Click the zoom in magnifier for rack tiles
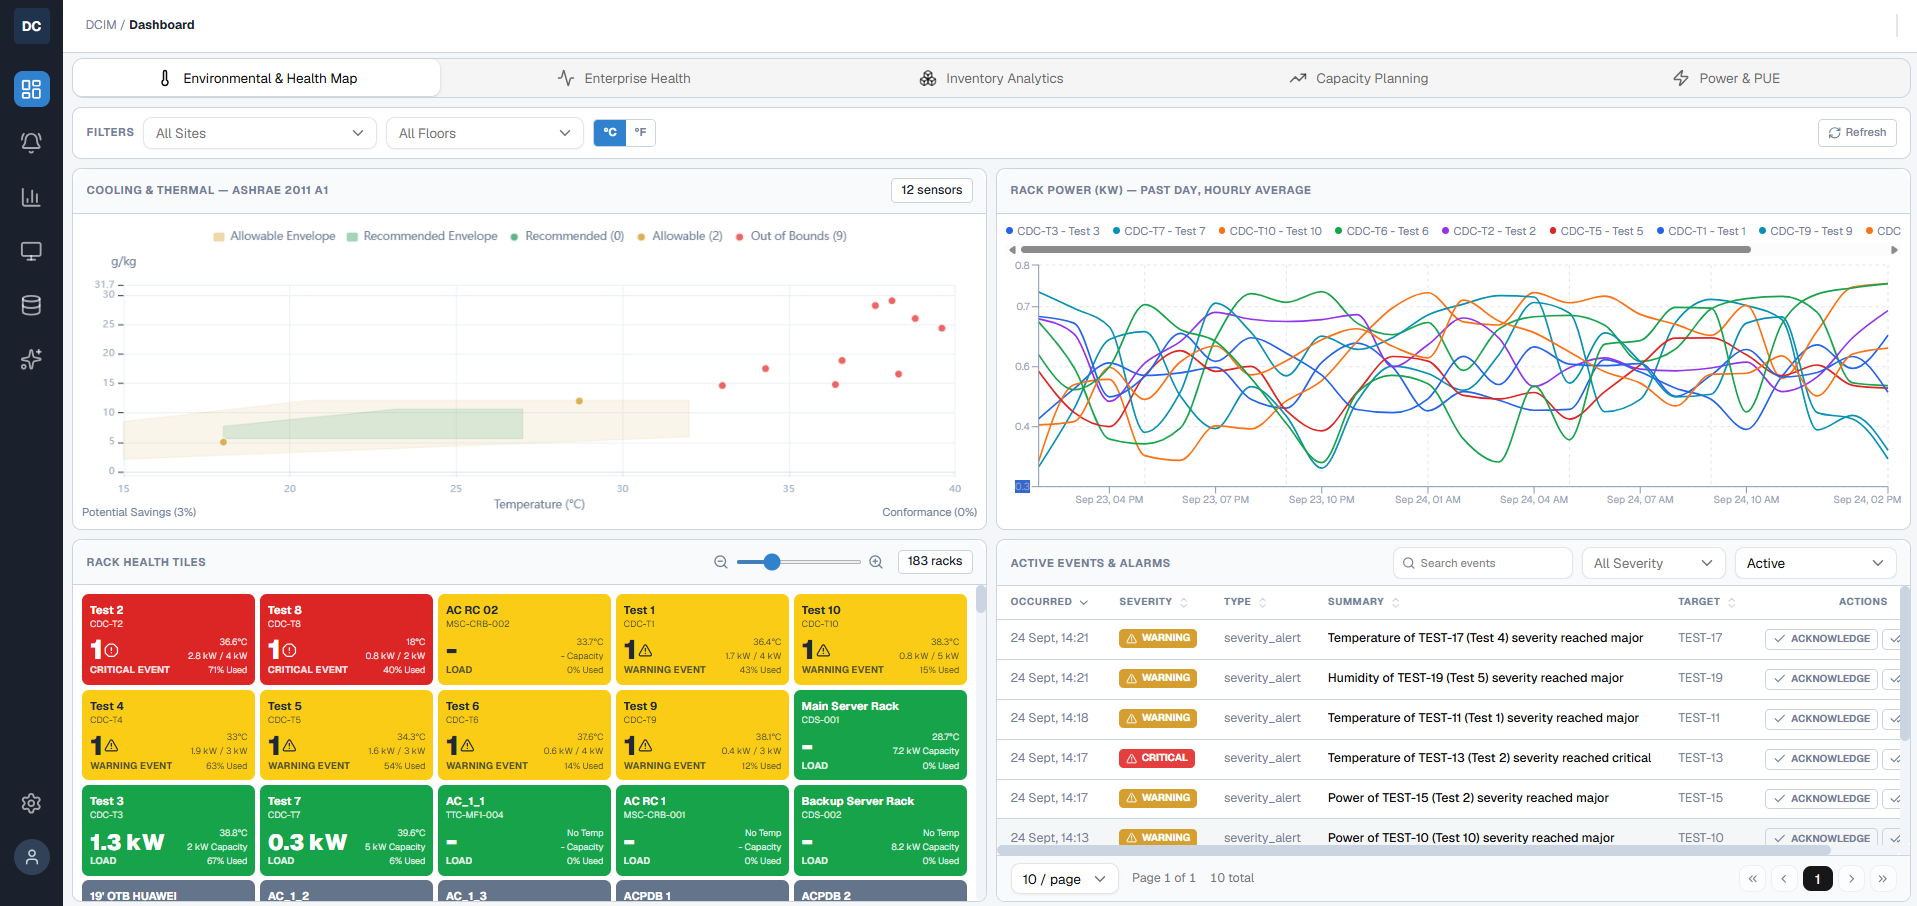Viewport: 1917px width, 906px height. click(x=876, y=562)
